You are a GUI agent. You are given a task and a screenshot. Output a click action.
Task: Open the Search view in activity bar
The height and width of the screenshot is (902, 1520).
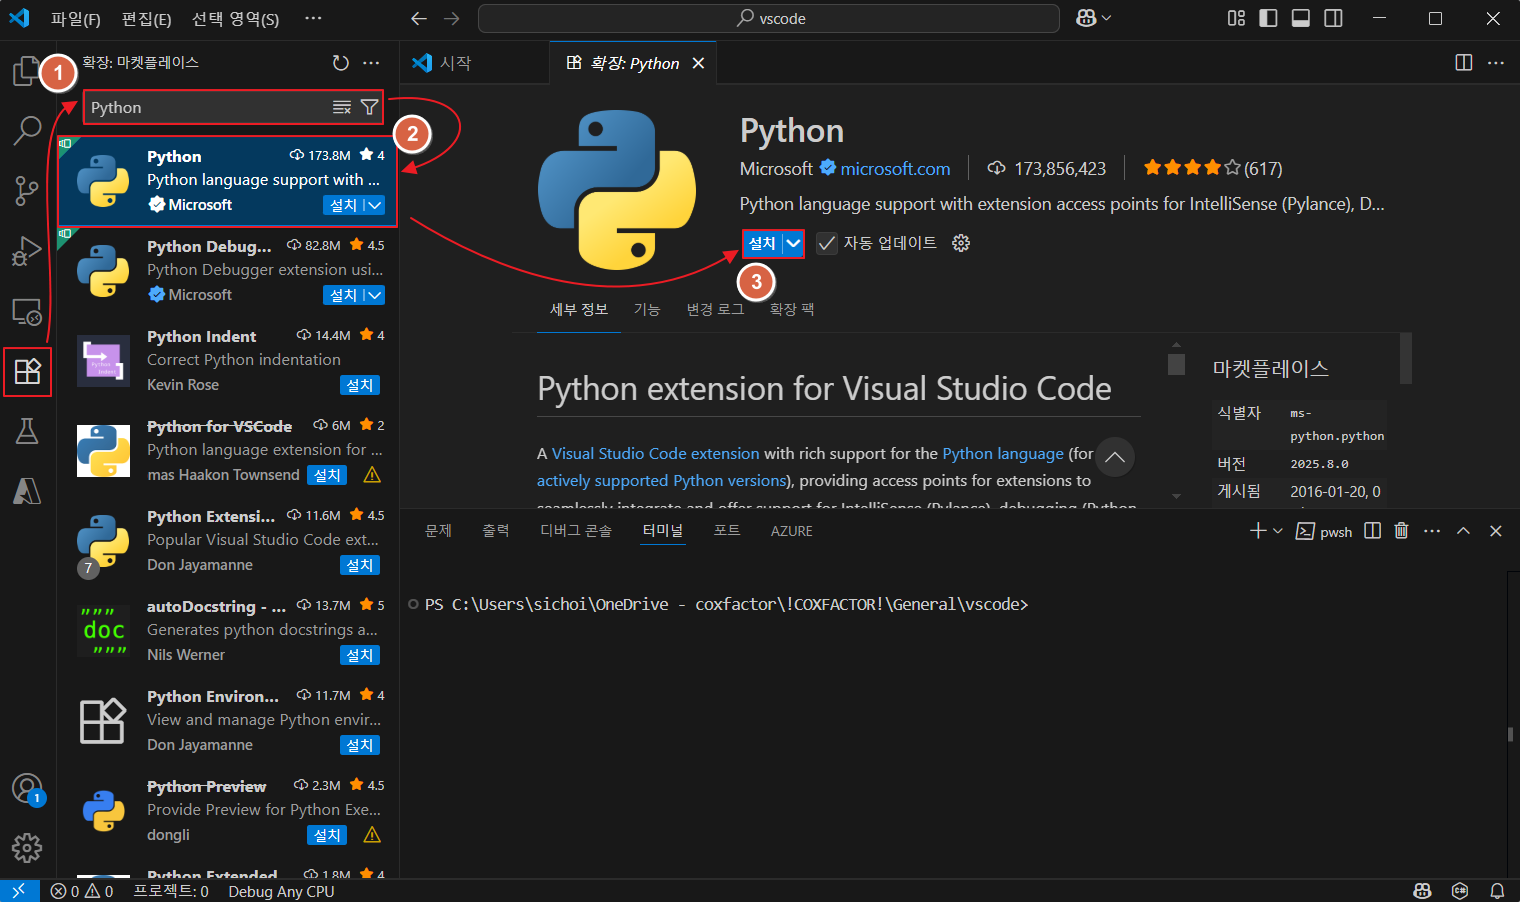point(27,130)
